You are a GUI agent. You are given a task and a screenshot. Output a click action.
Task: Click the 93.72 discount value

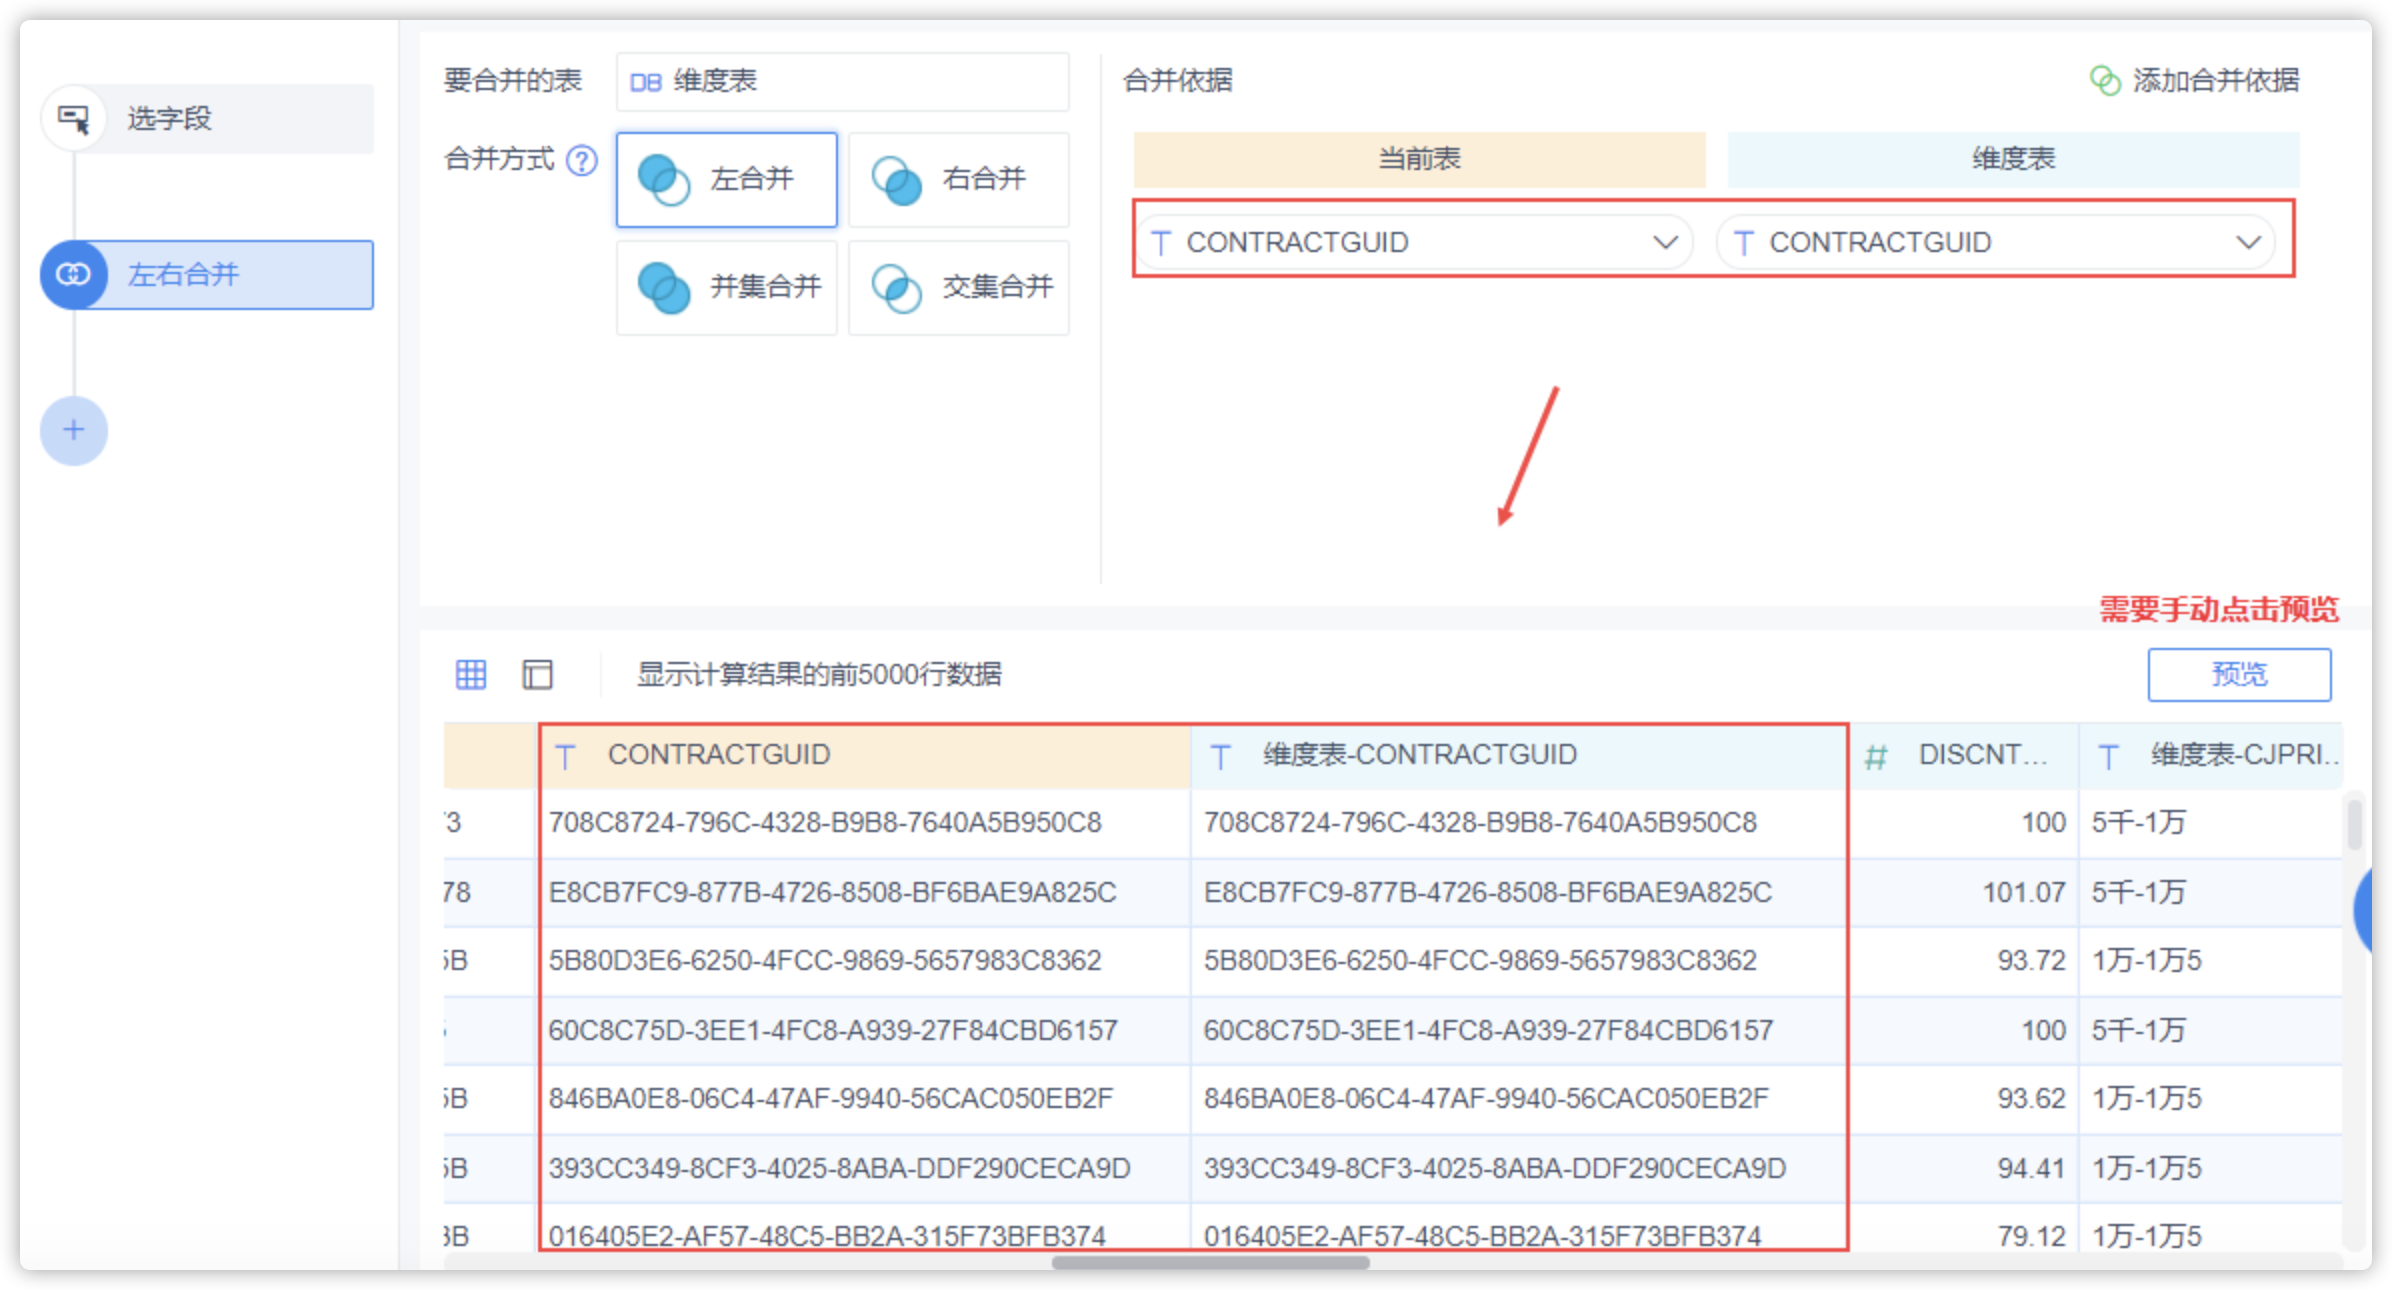2031,961
